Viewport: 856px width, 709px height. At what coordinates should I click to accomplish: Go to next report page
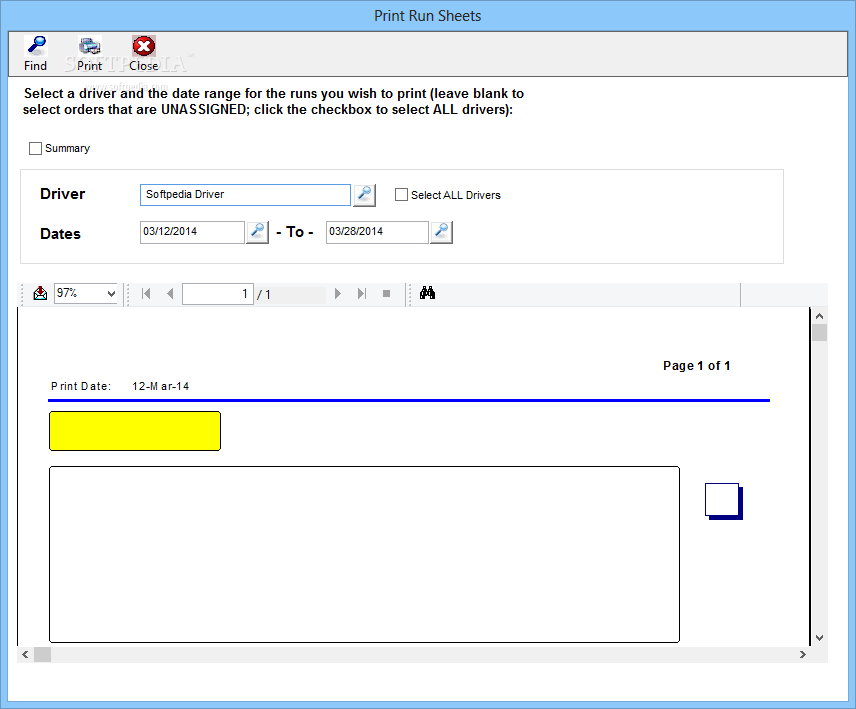click(x=337, y=294)
